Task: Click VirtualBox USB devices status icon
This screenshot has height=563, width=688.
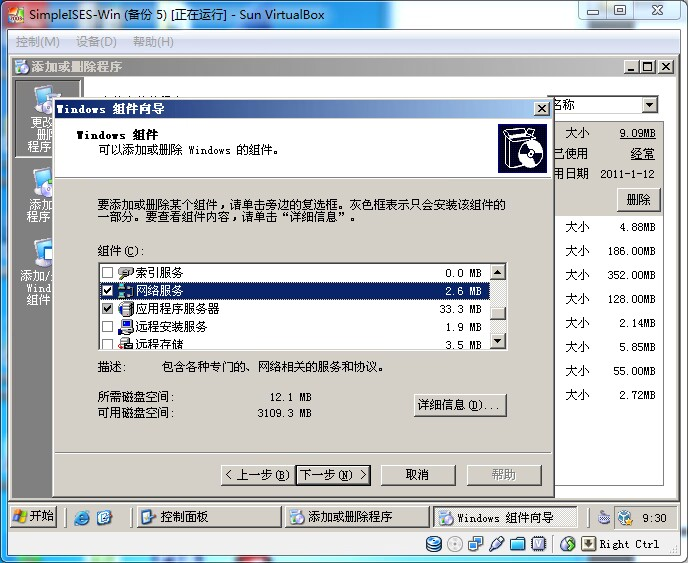Action: (496, 544)
